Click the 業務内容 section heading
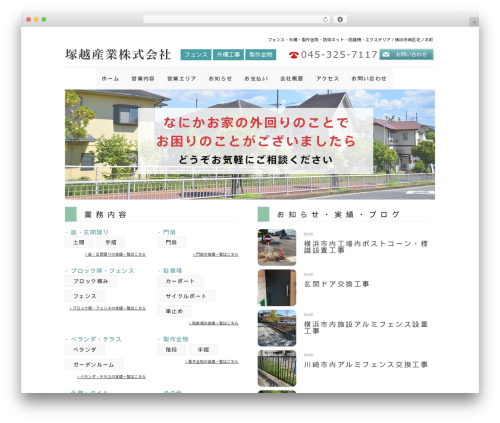 tap(105, 215)
